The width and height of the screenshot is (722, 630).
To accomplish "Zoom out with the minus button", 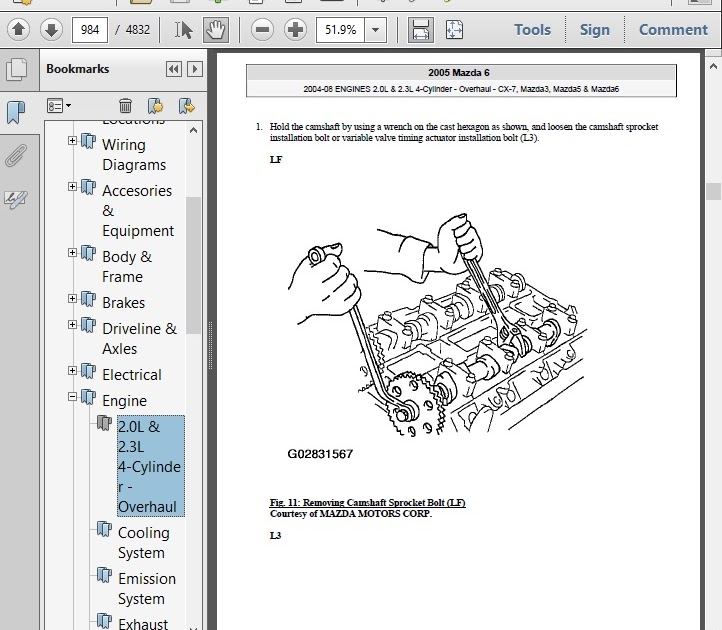I will coord(262,30).
